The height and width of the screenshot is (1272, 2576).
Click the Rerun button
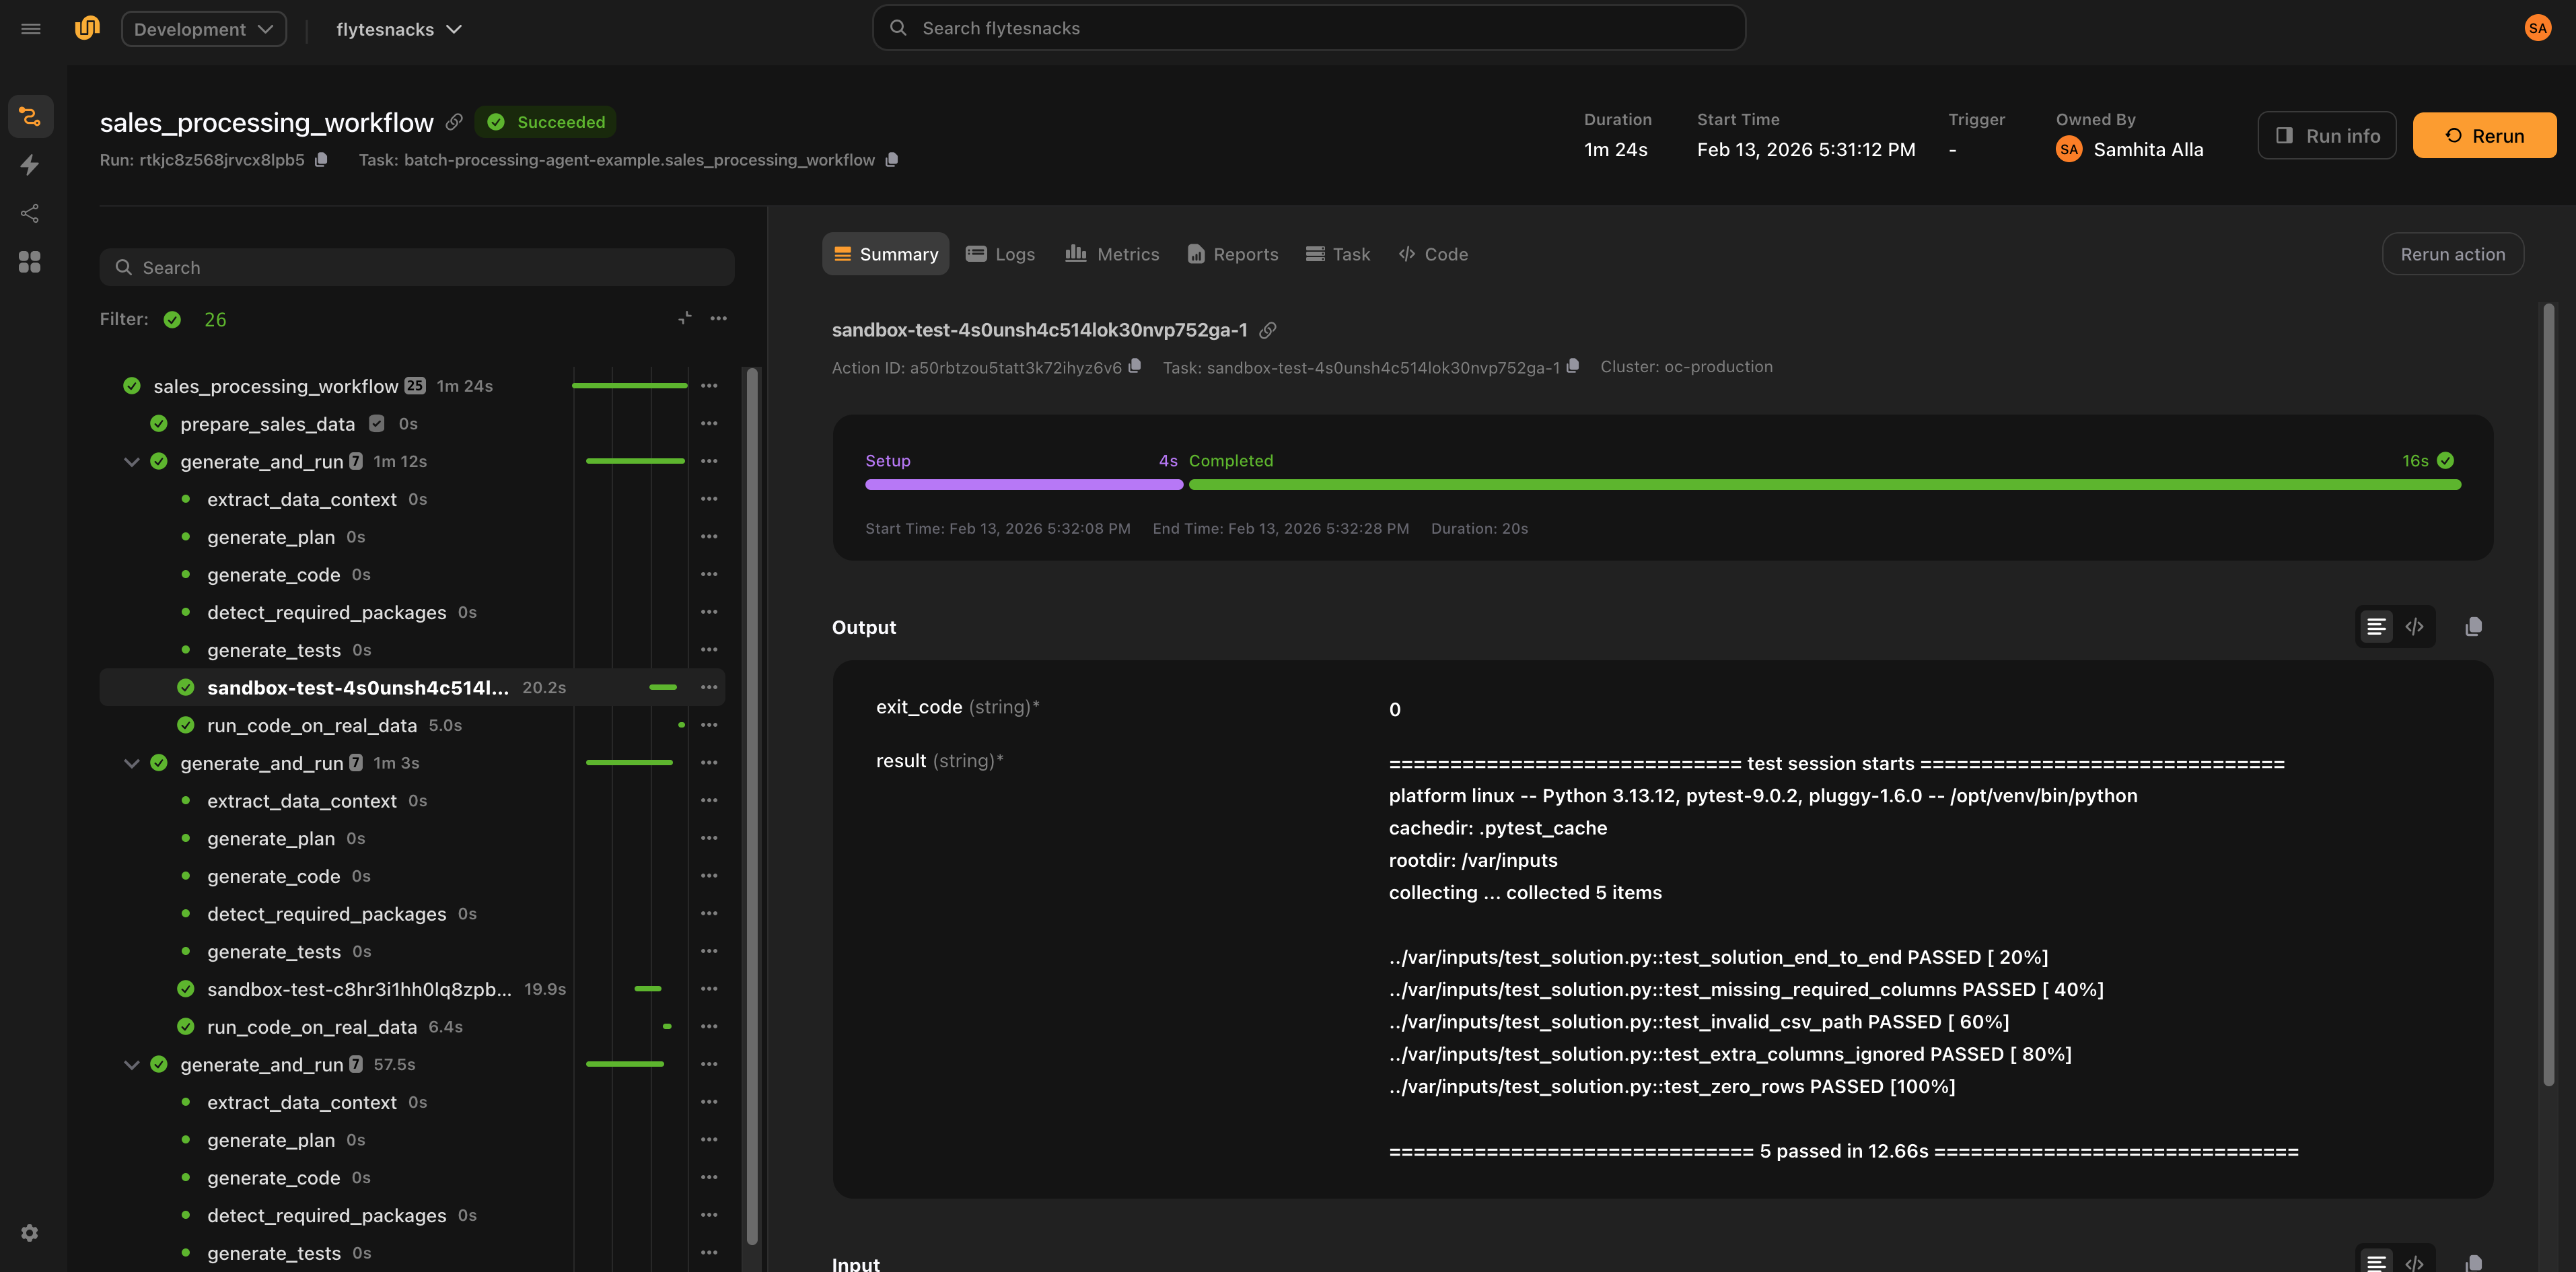point(2484,136)
